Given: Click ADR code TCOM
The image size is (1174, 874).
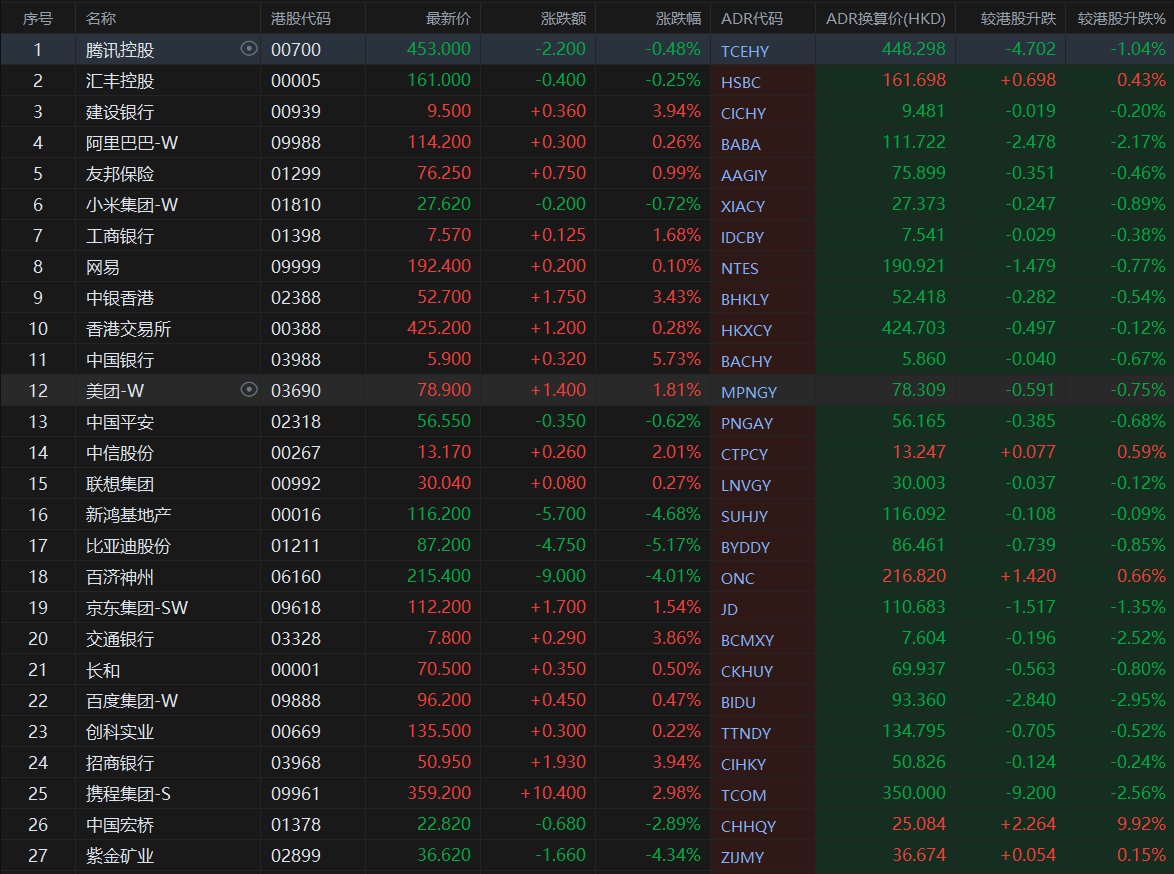Looking at the screenshot, I should coord(743,795).
